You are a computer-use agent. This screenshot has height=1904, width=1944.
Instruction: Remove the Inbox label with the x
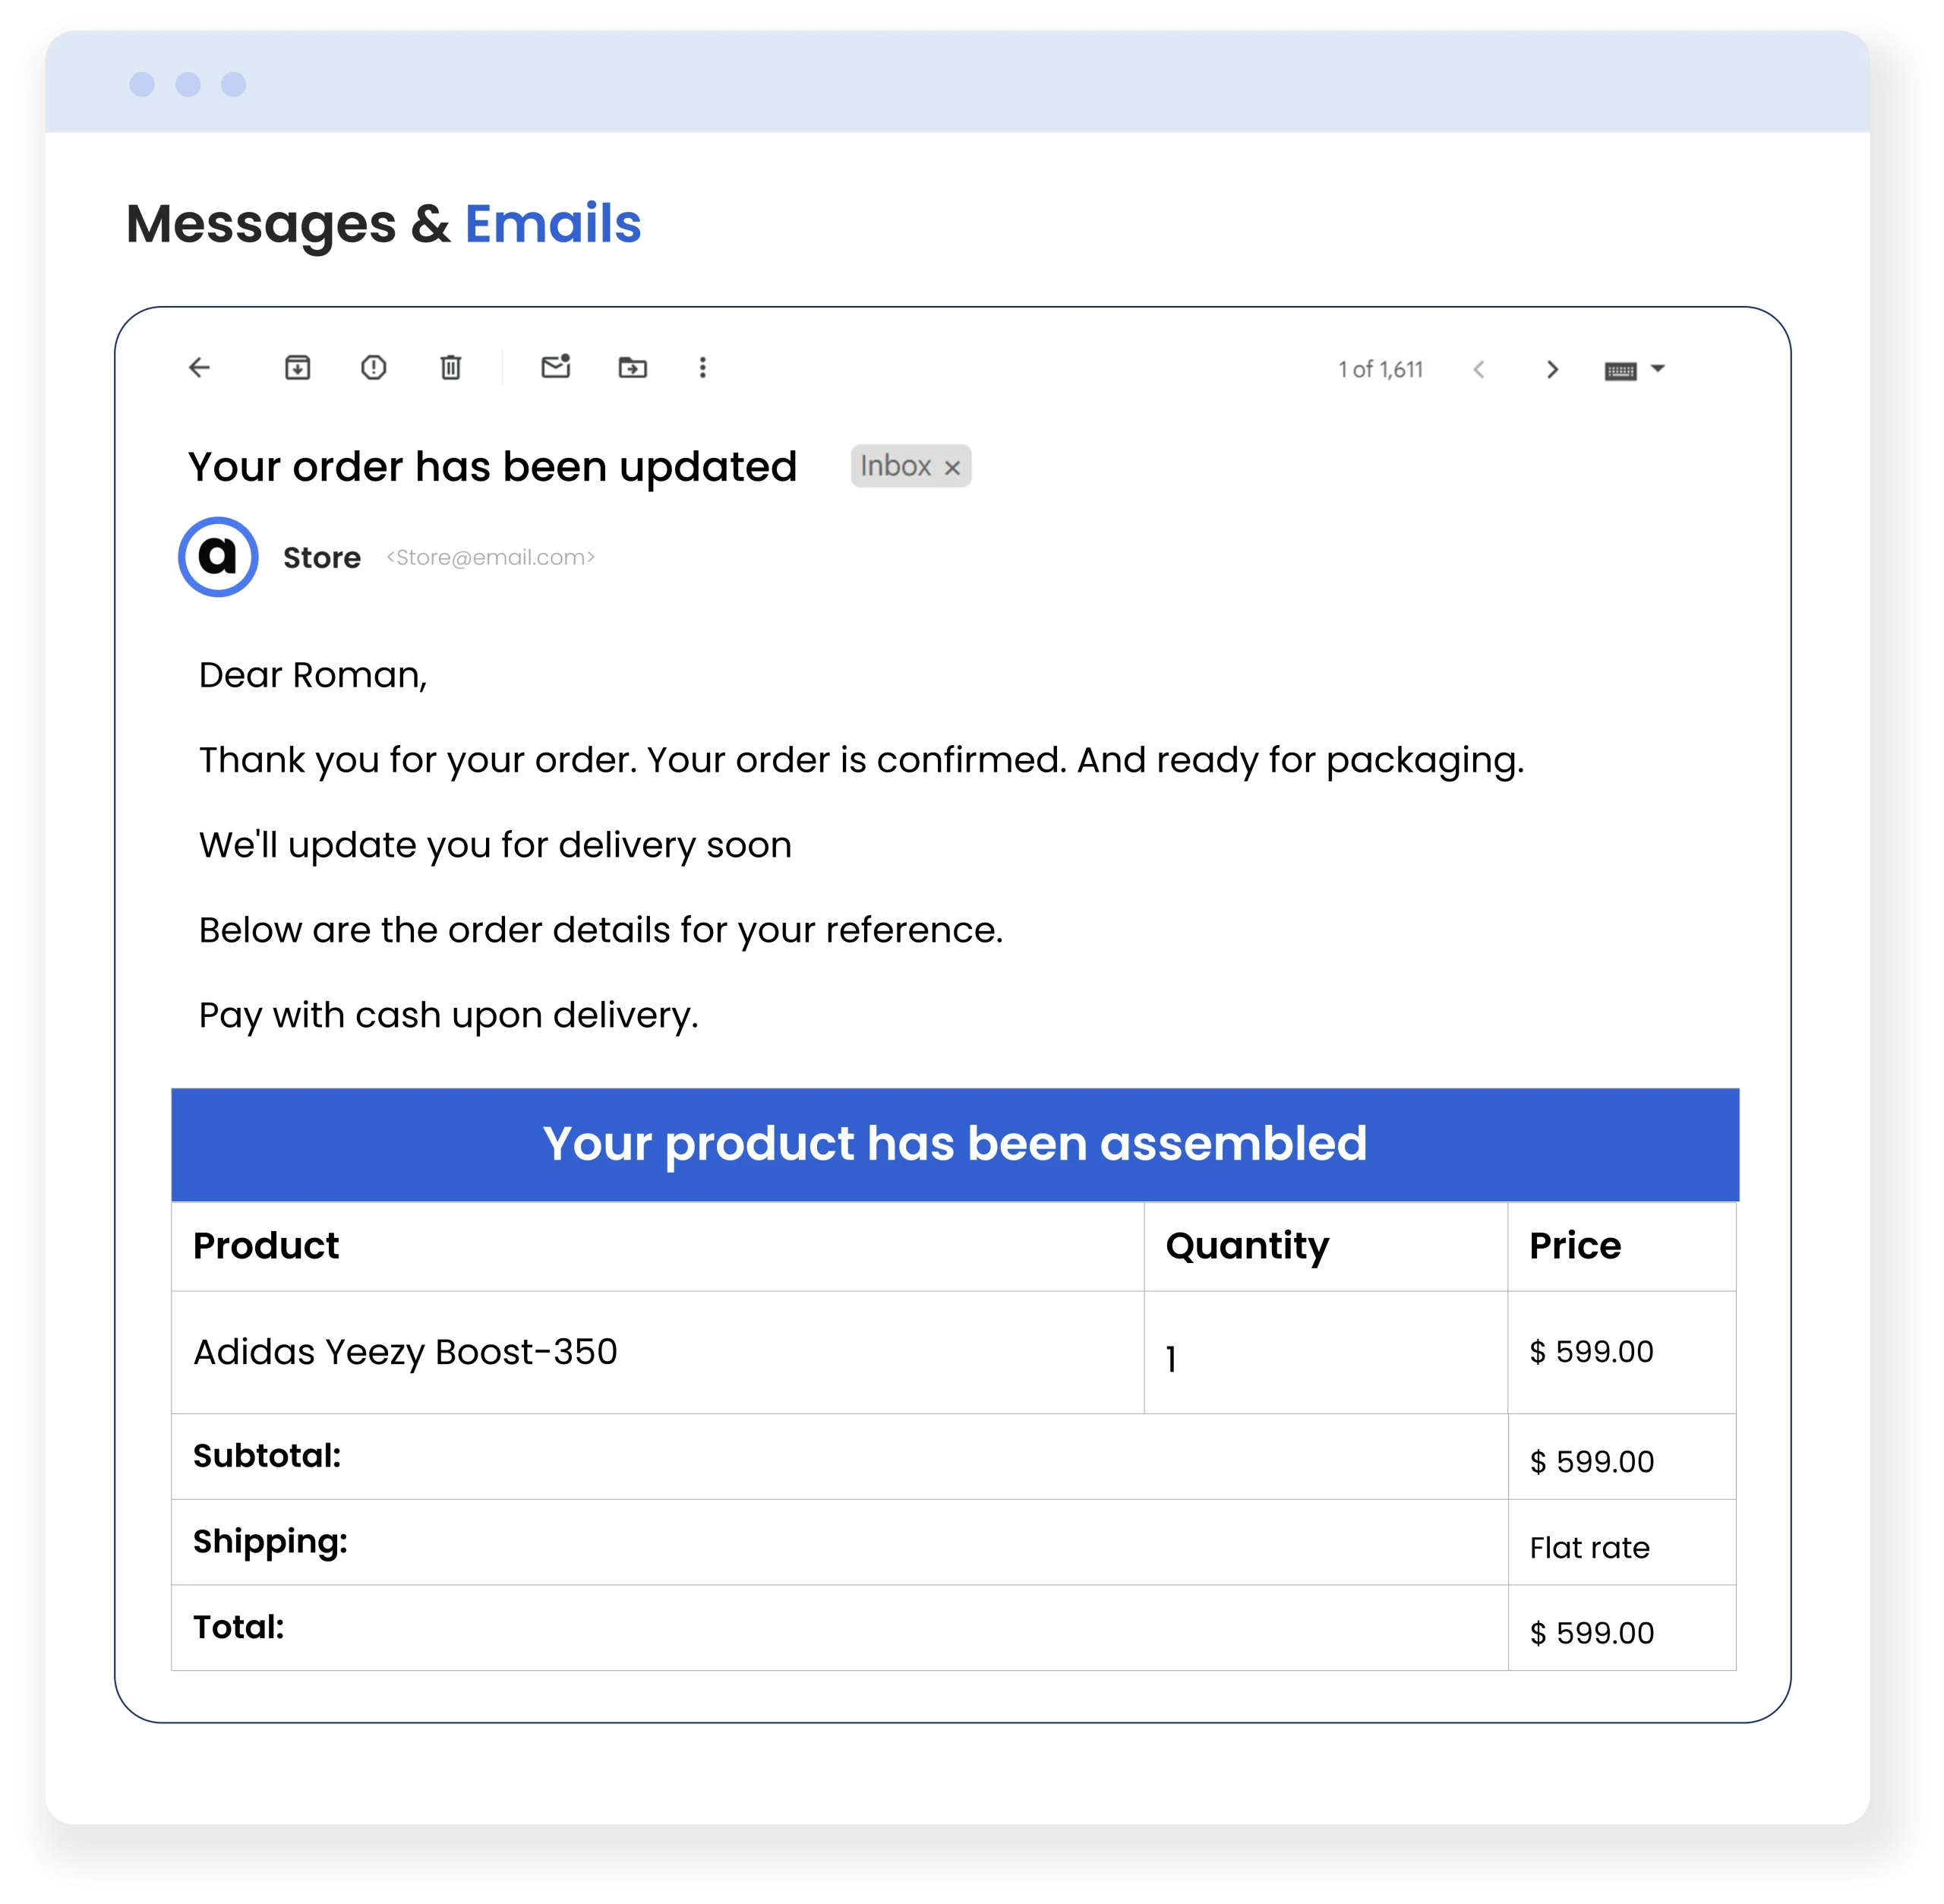click(x=953, y=468)
